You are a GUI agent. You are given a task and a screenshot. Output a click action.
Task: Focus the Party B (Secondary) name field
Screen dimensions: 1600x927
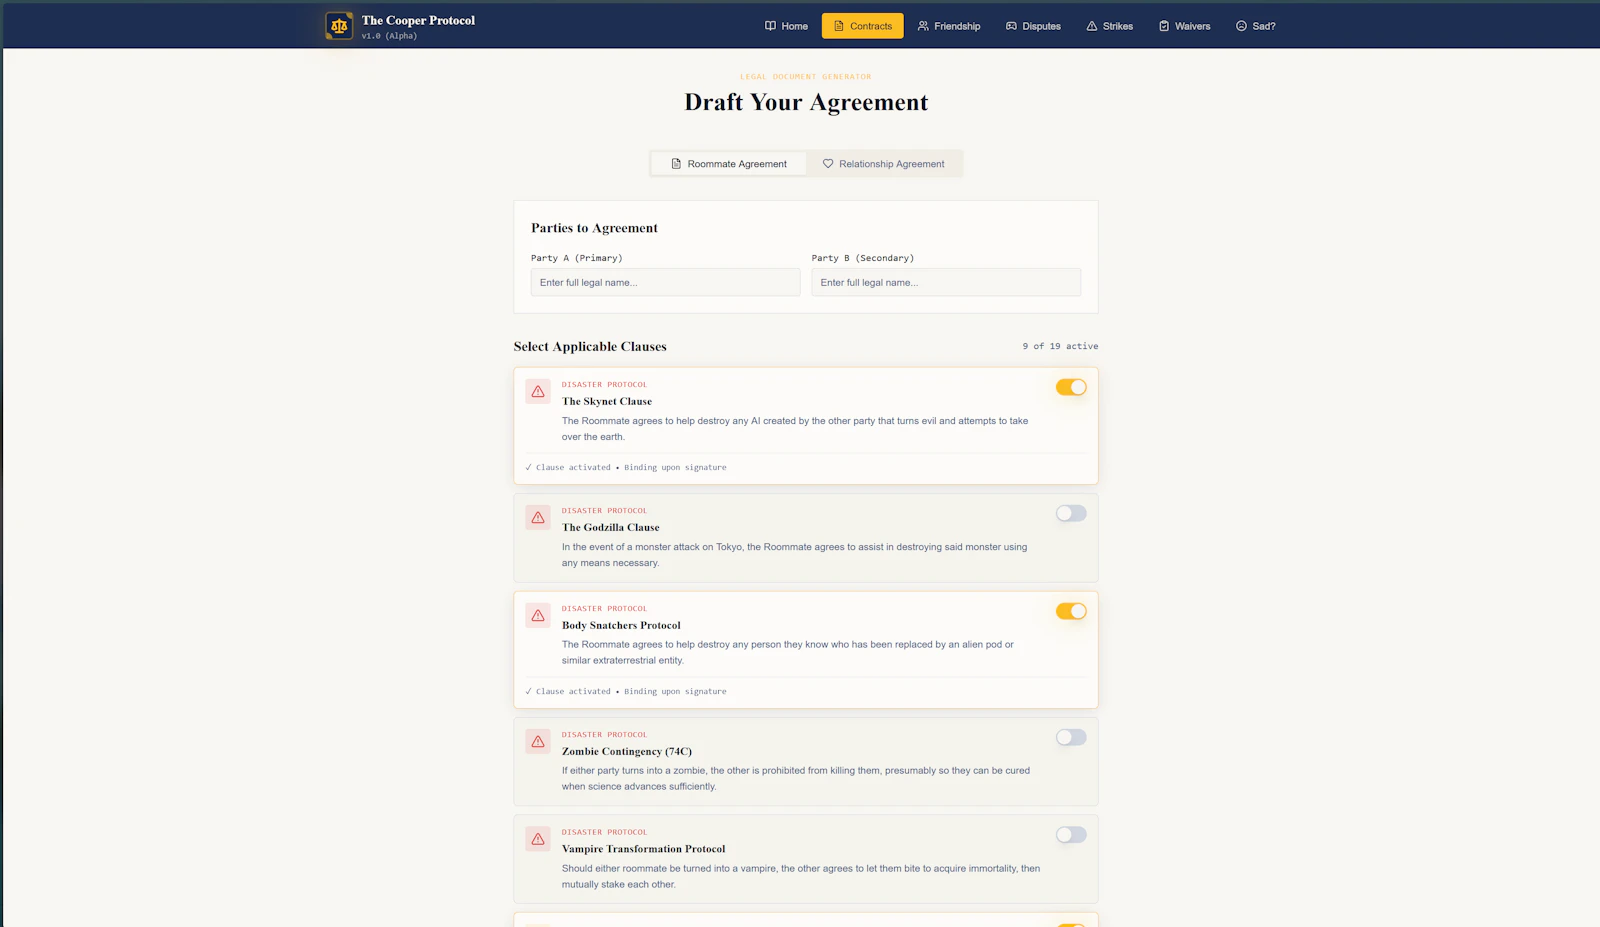(946, 282)
